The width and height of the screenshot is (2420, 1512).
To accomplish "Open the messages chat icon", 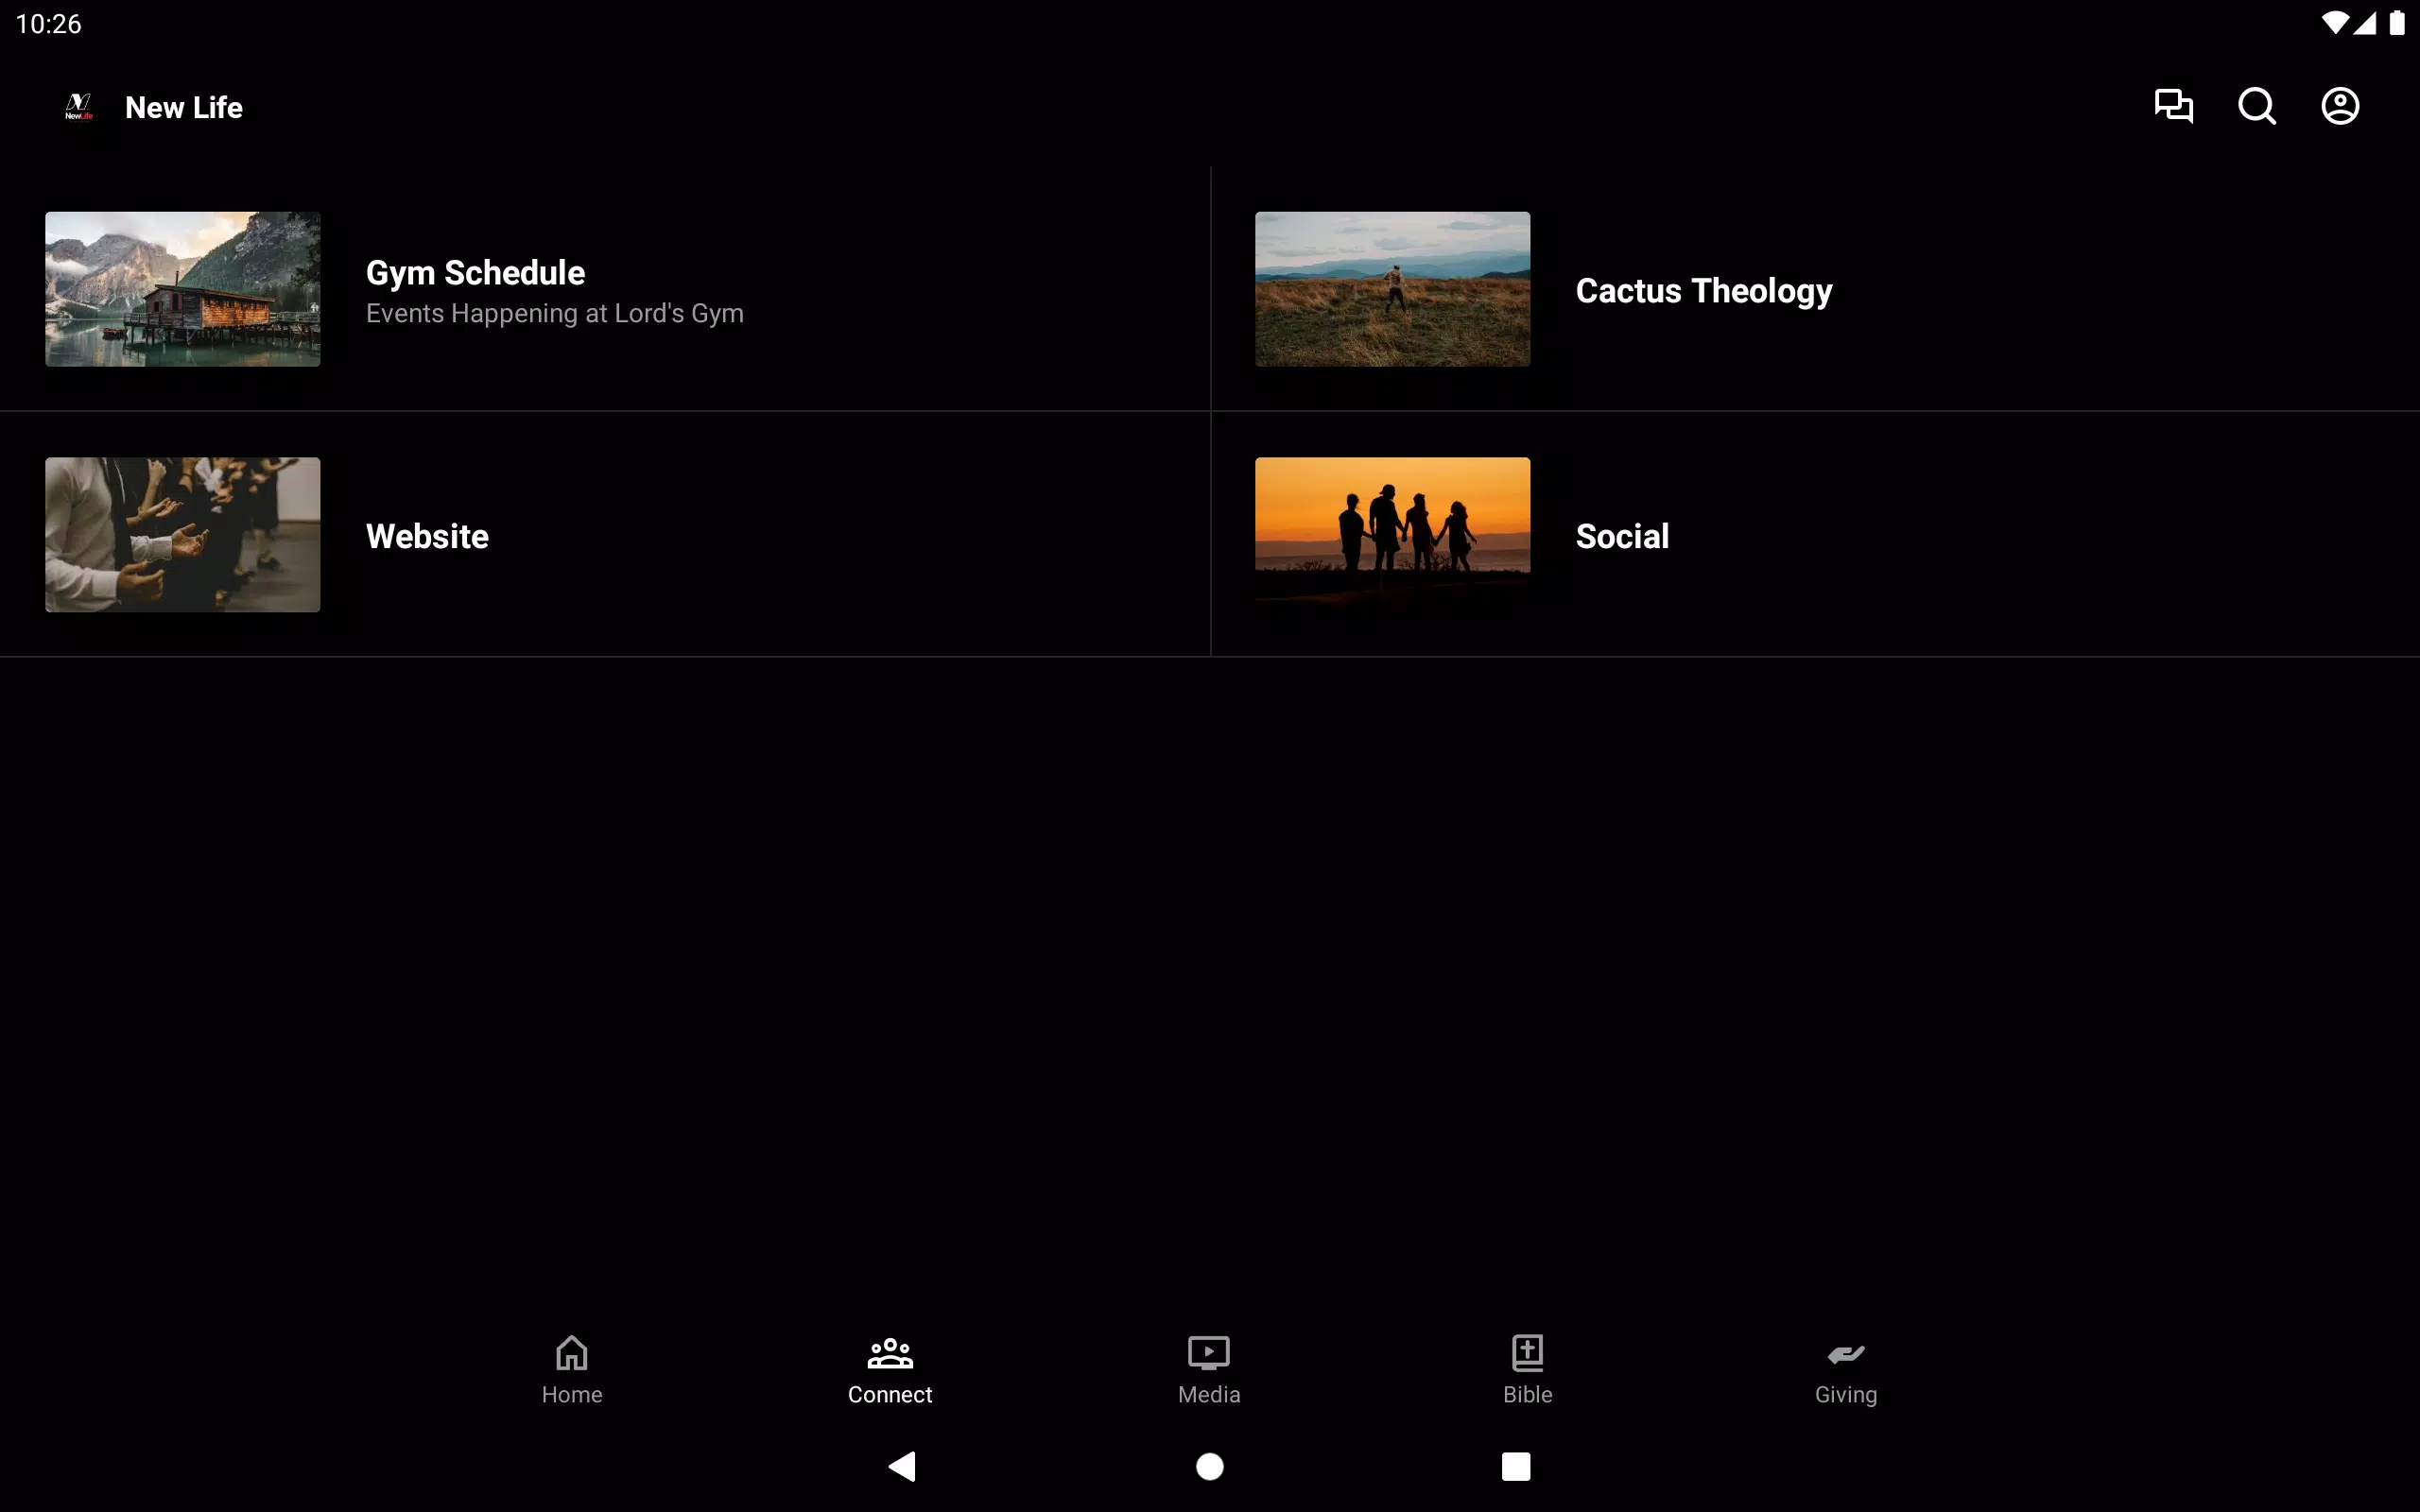I will pos(2173,106).
